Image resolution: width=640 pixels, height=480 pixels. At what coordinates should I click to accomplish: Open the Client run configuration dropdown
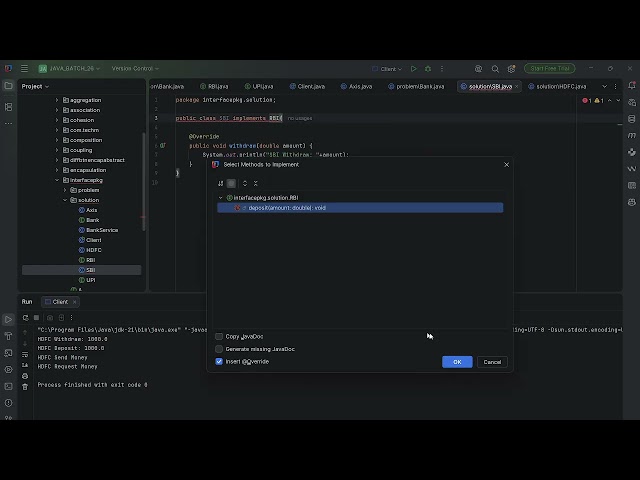(x=387, y=69)
